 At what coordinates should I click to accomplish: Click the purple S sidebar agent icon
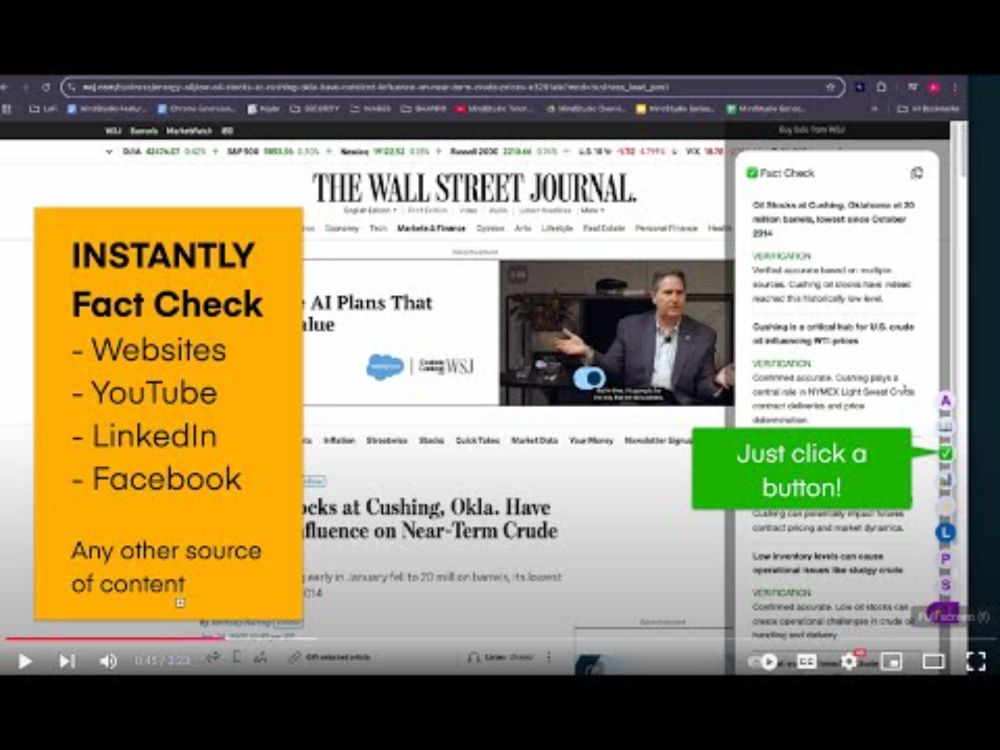(945, 584)
